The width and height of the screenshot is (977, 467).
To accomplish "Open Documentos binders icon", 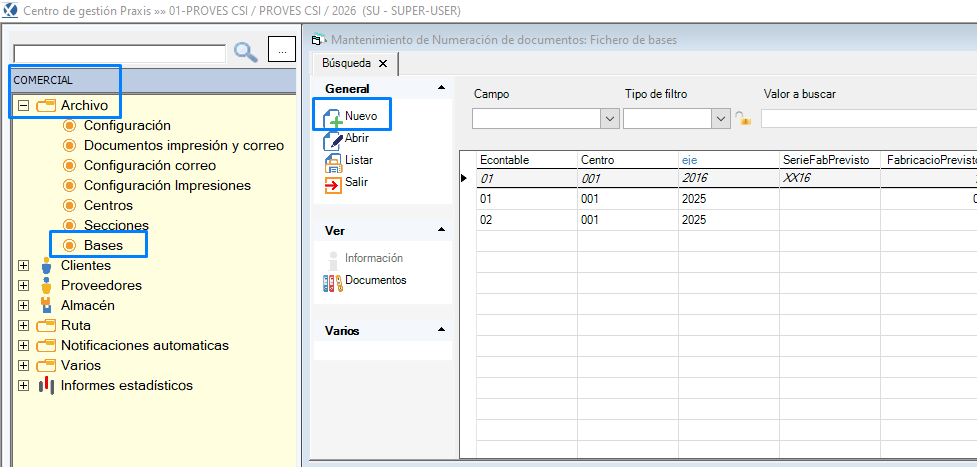I will (x=333, y=283).
